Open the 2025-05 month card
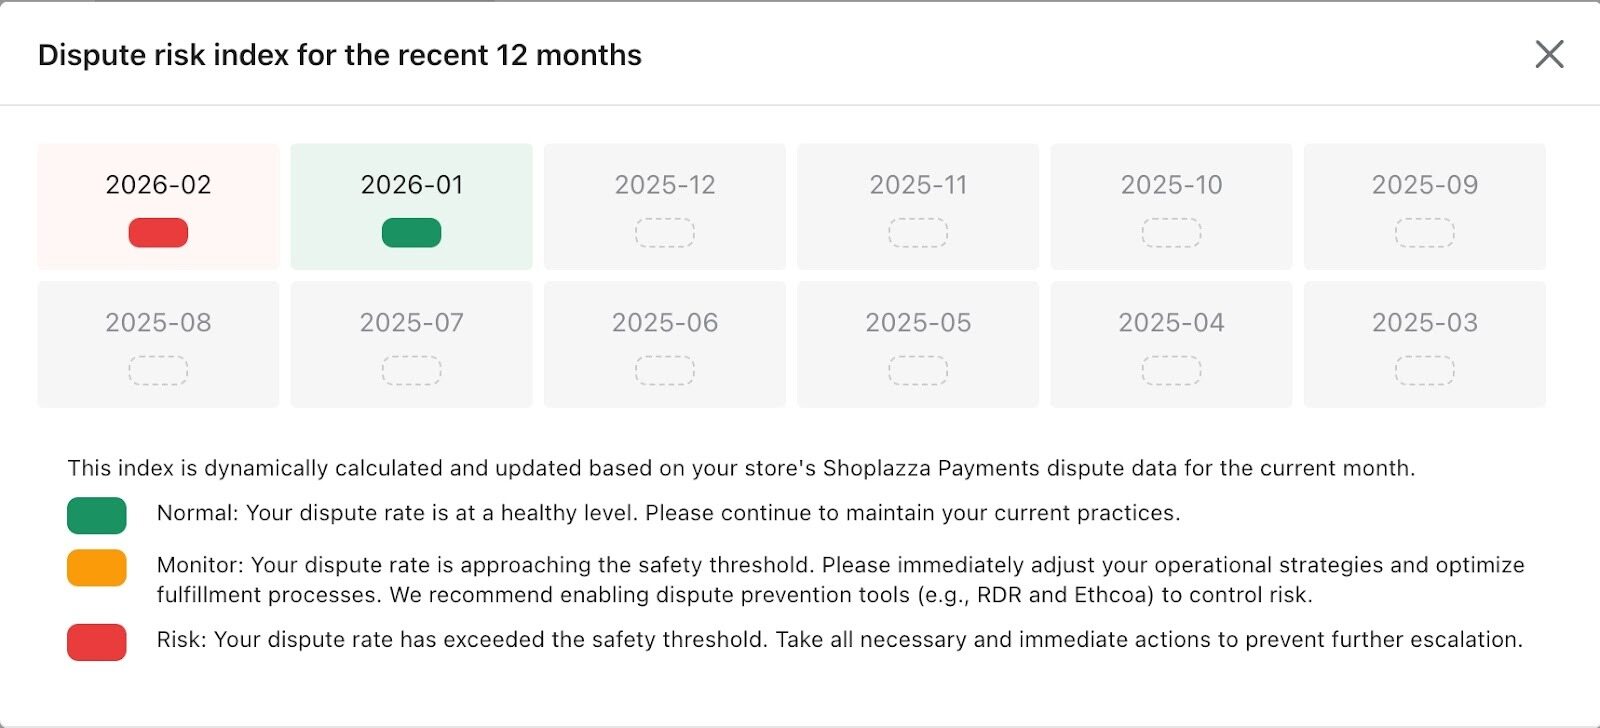The height and width of the screenshot is (728, 1600). point(918,324)
